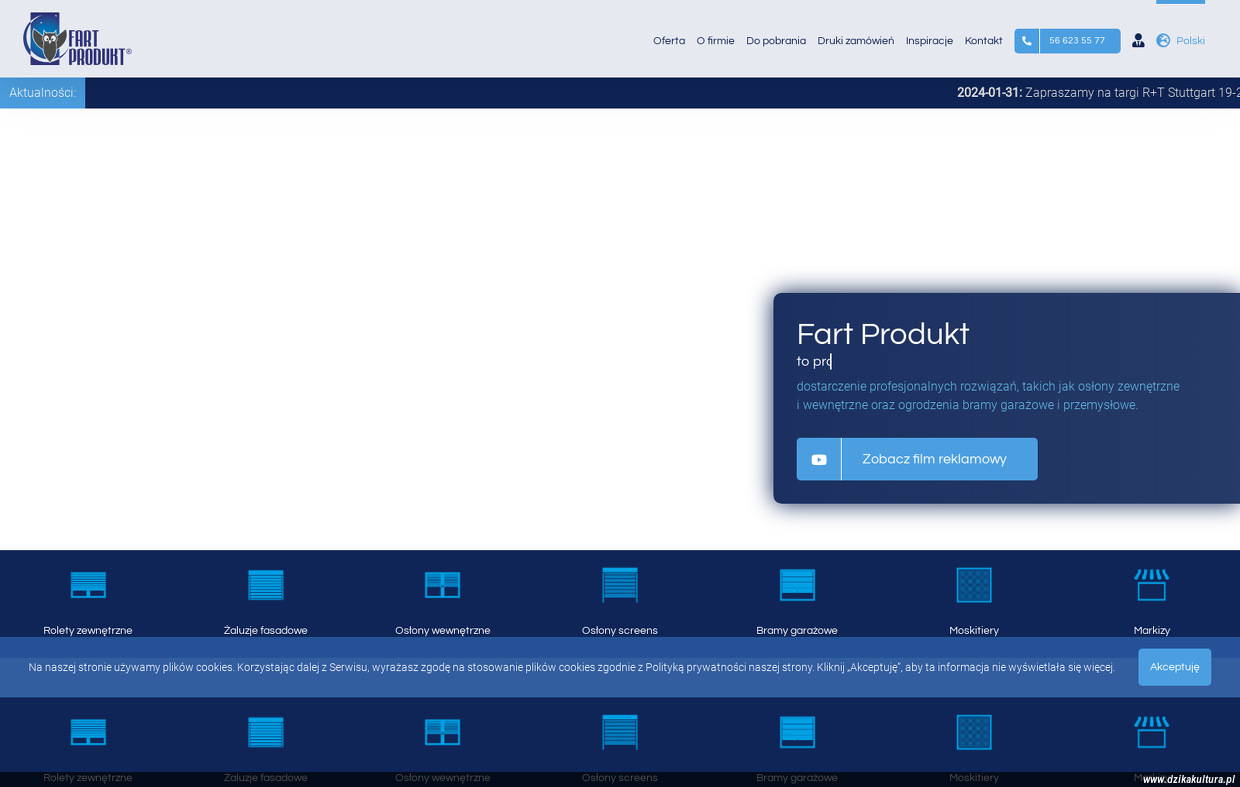This screenshot has width=1240, height=787.
Task: Click top-row Osłony screens icon
Action: coord(620,585)
